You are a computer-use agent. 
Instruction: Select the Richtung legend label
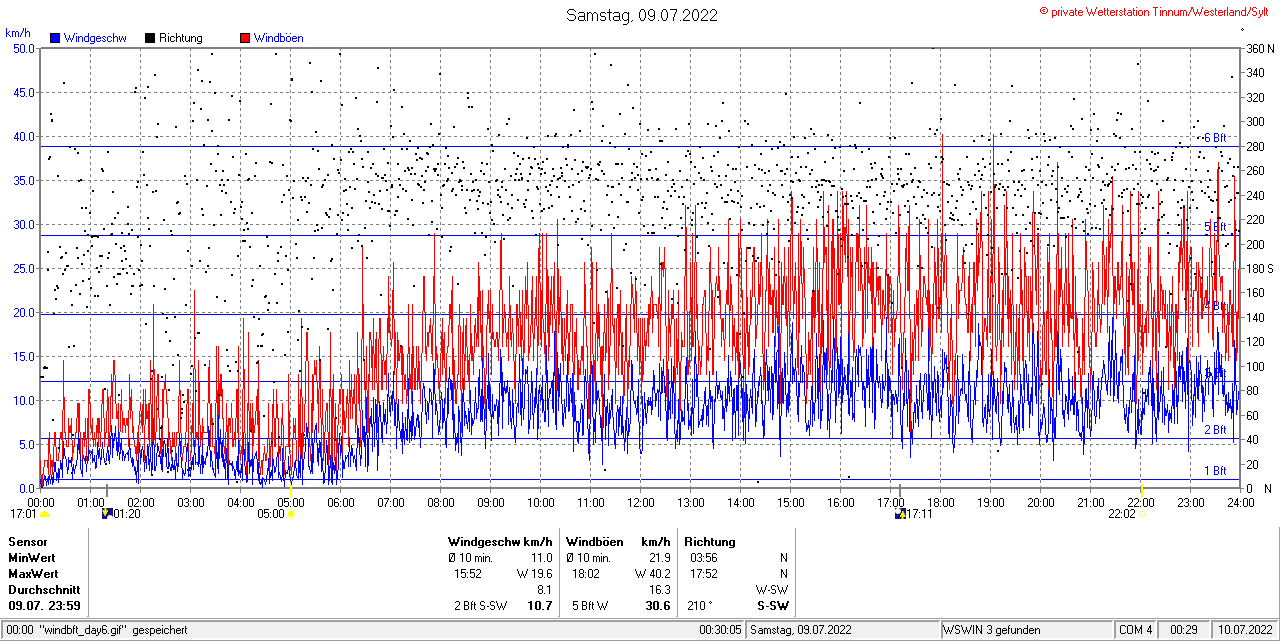pos(181,38)
